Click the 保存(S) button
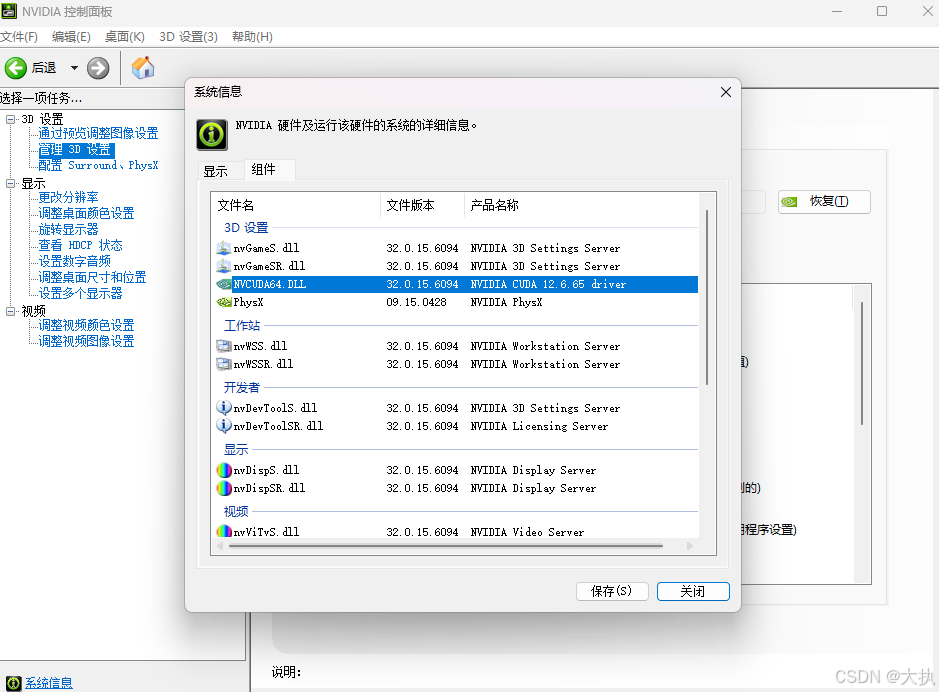 [611, 591]
